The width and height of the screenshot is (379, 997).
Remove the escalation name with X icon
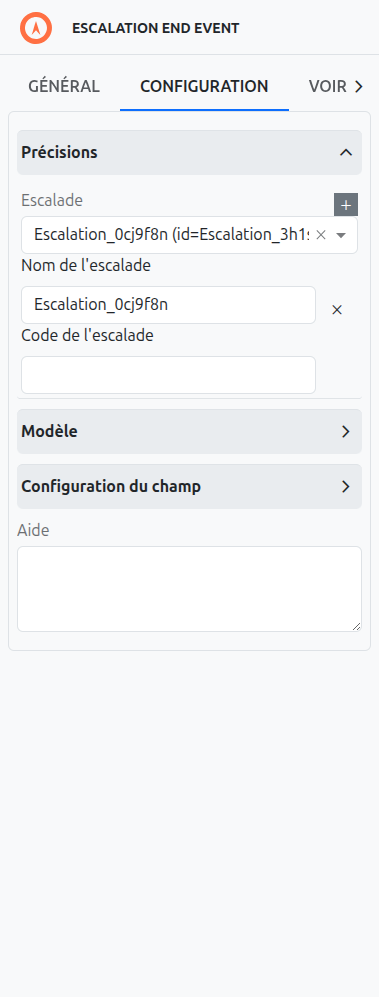(338, 310)
